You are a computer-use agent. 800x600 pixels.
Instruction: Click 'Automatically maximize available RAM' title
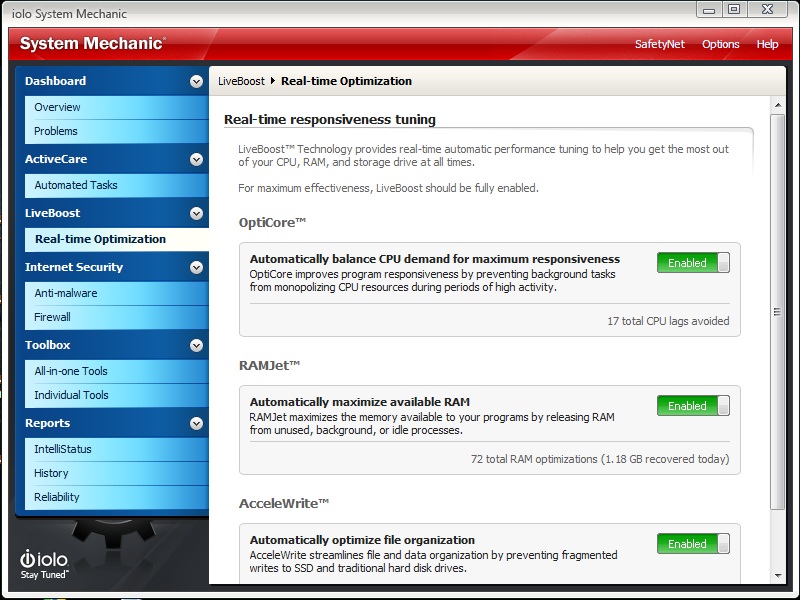(360, 402)
